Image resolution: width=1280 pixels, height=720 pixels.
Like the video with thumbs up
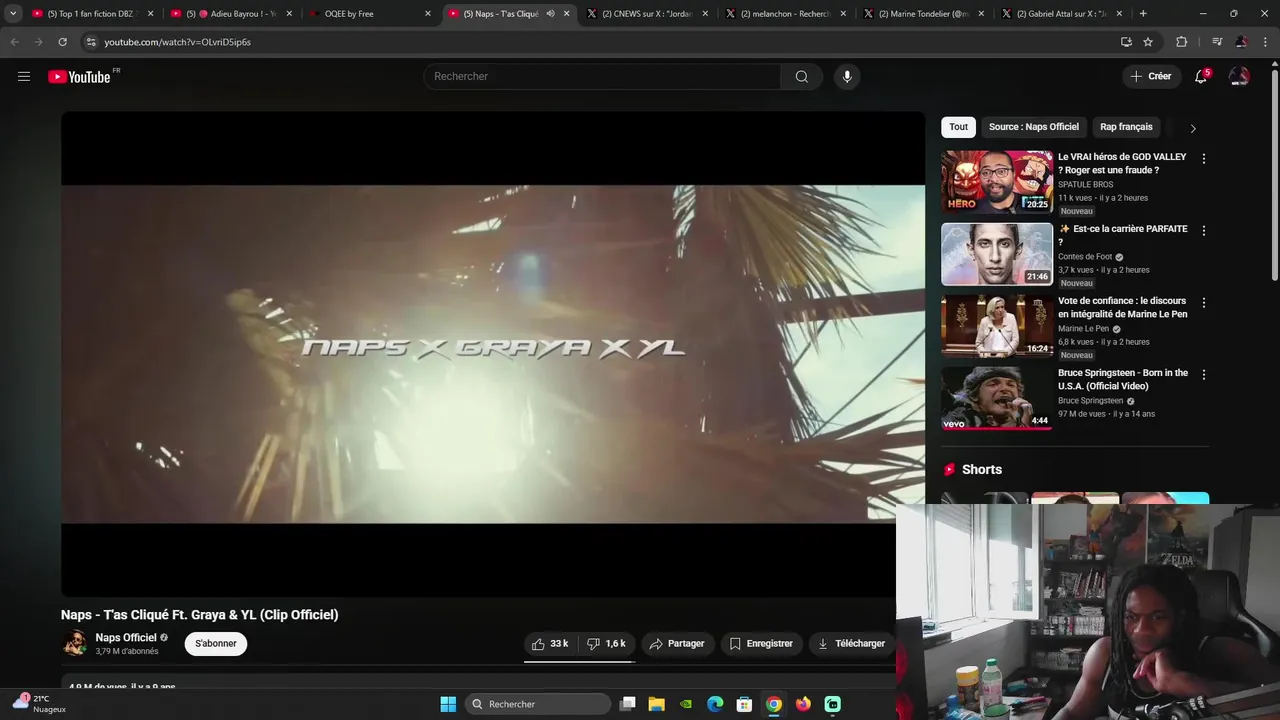(550, 644)
